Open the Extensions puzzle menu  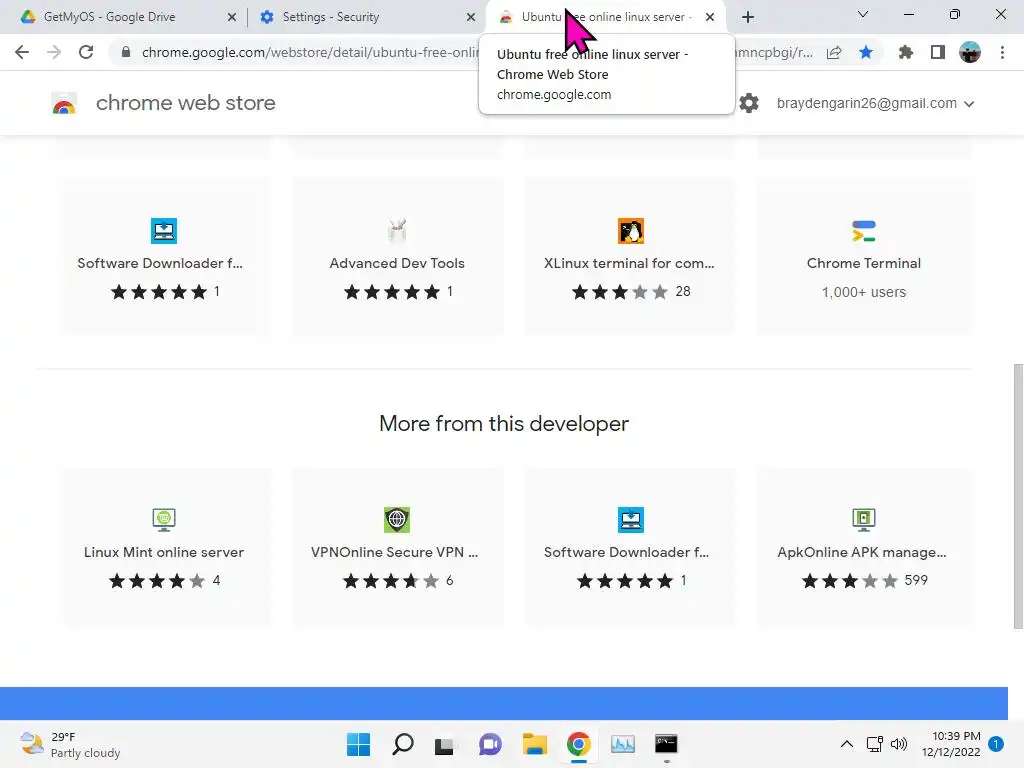[x=906, y=52]
